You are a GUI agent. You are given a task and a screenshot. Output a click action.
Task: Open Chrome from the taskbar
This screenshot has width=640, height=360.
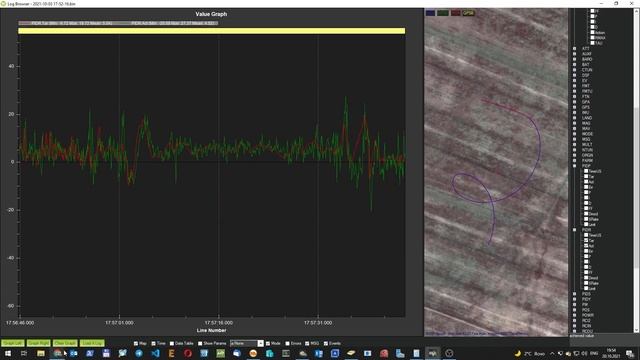(x=58, y=353)
